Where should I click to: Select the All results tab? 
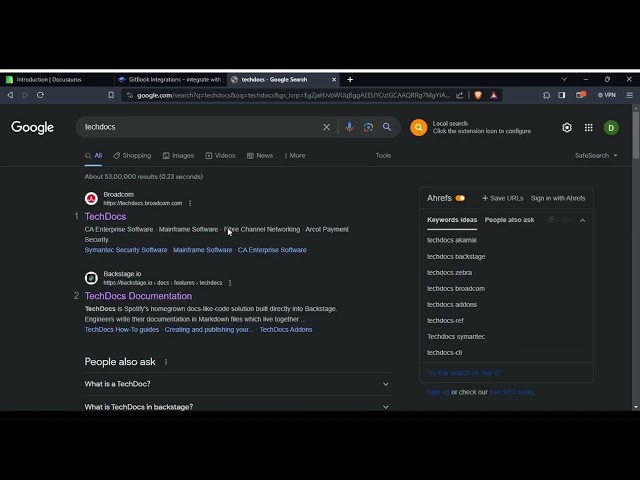[x=93, y=156]
